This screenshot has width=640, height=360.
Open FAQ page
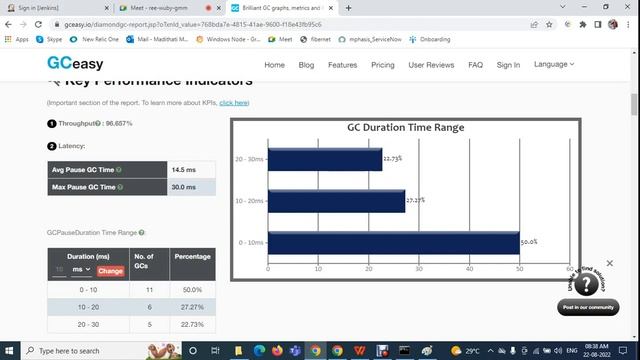coord(476,65)
